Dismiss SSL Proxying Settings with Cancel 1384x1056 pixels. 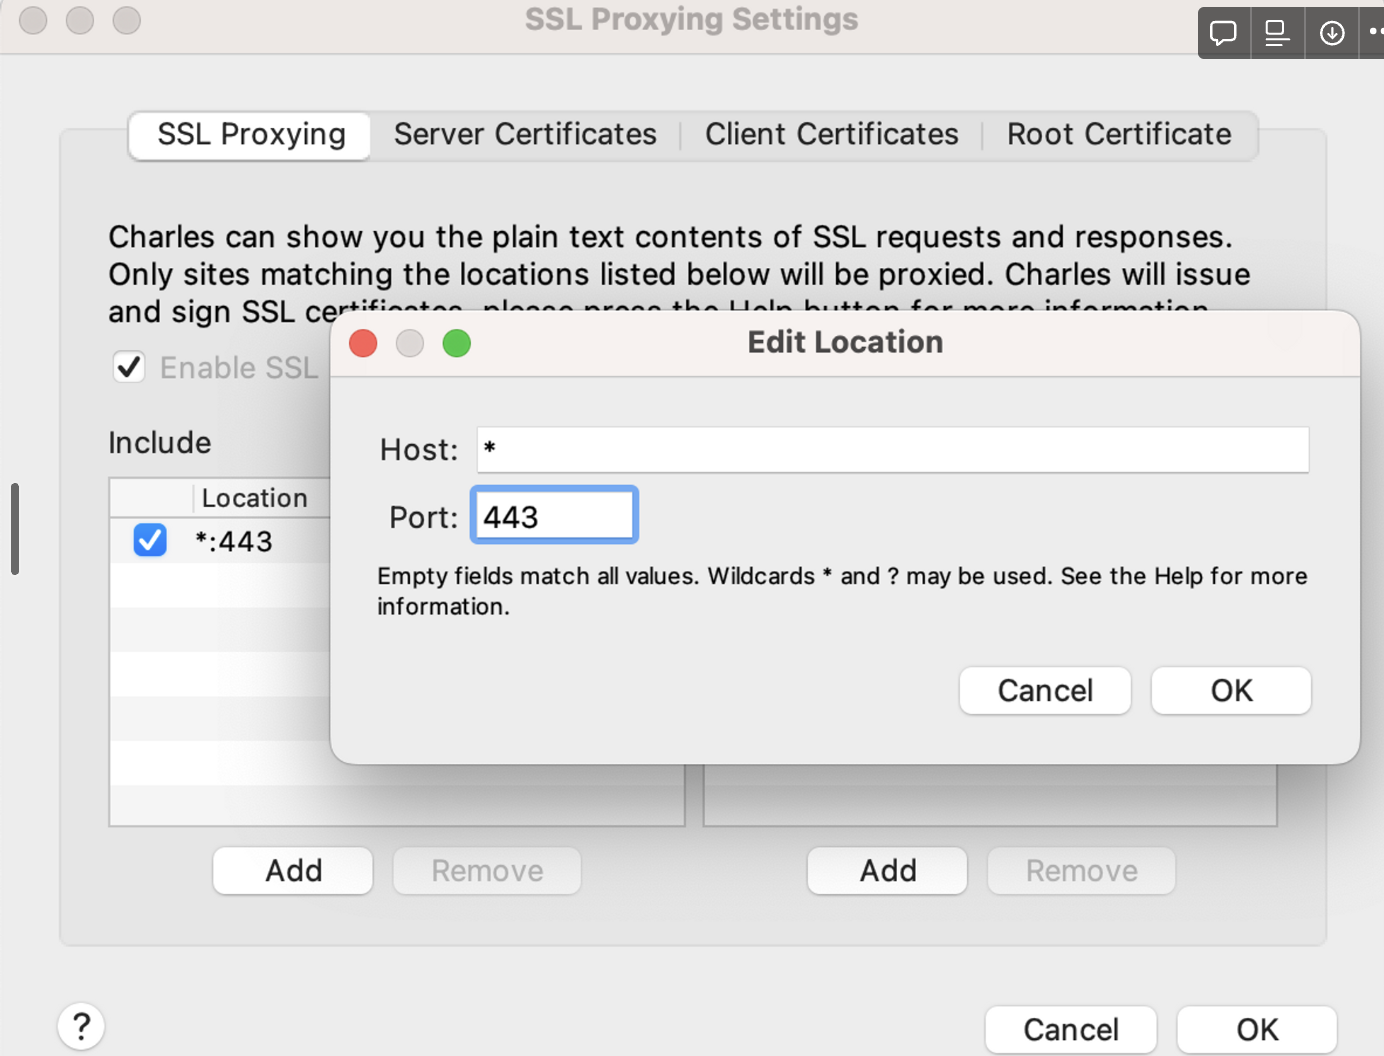pos(1070,1029)
